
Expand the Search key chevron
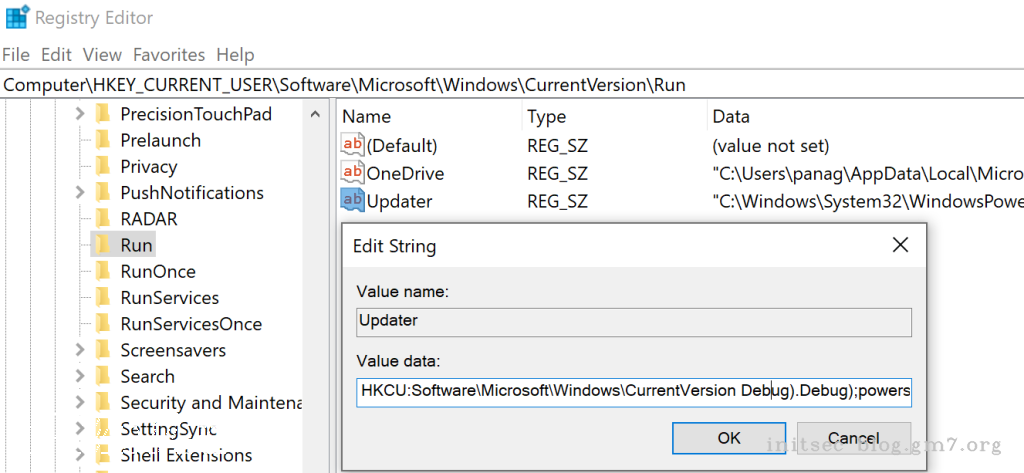point(80,377)
